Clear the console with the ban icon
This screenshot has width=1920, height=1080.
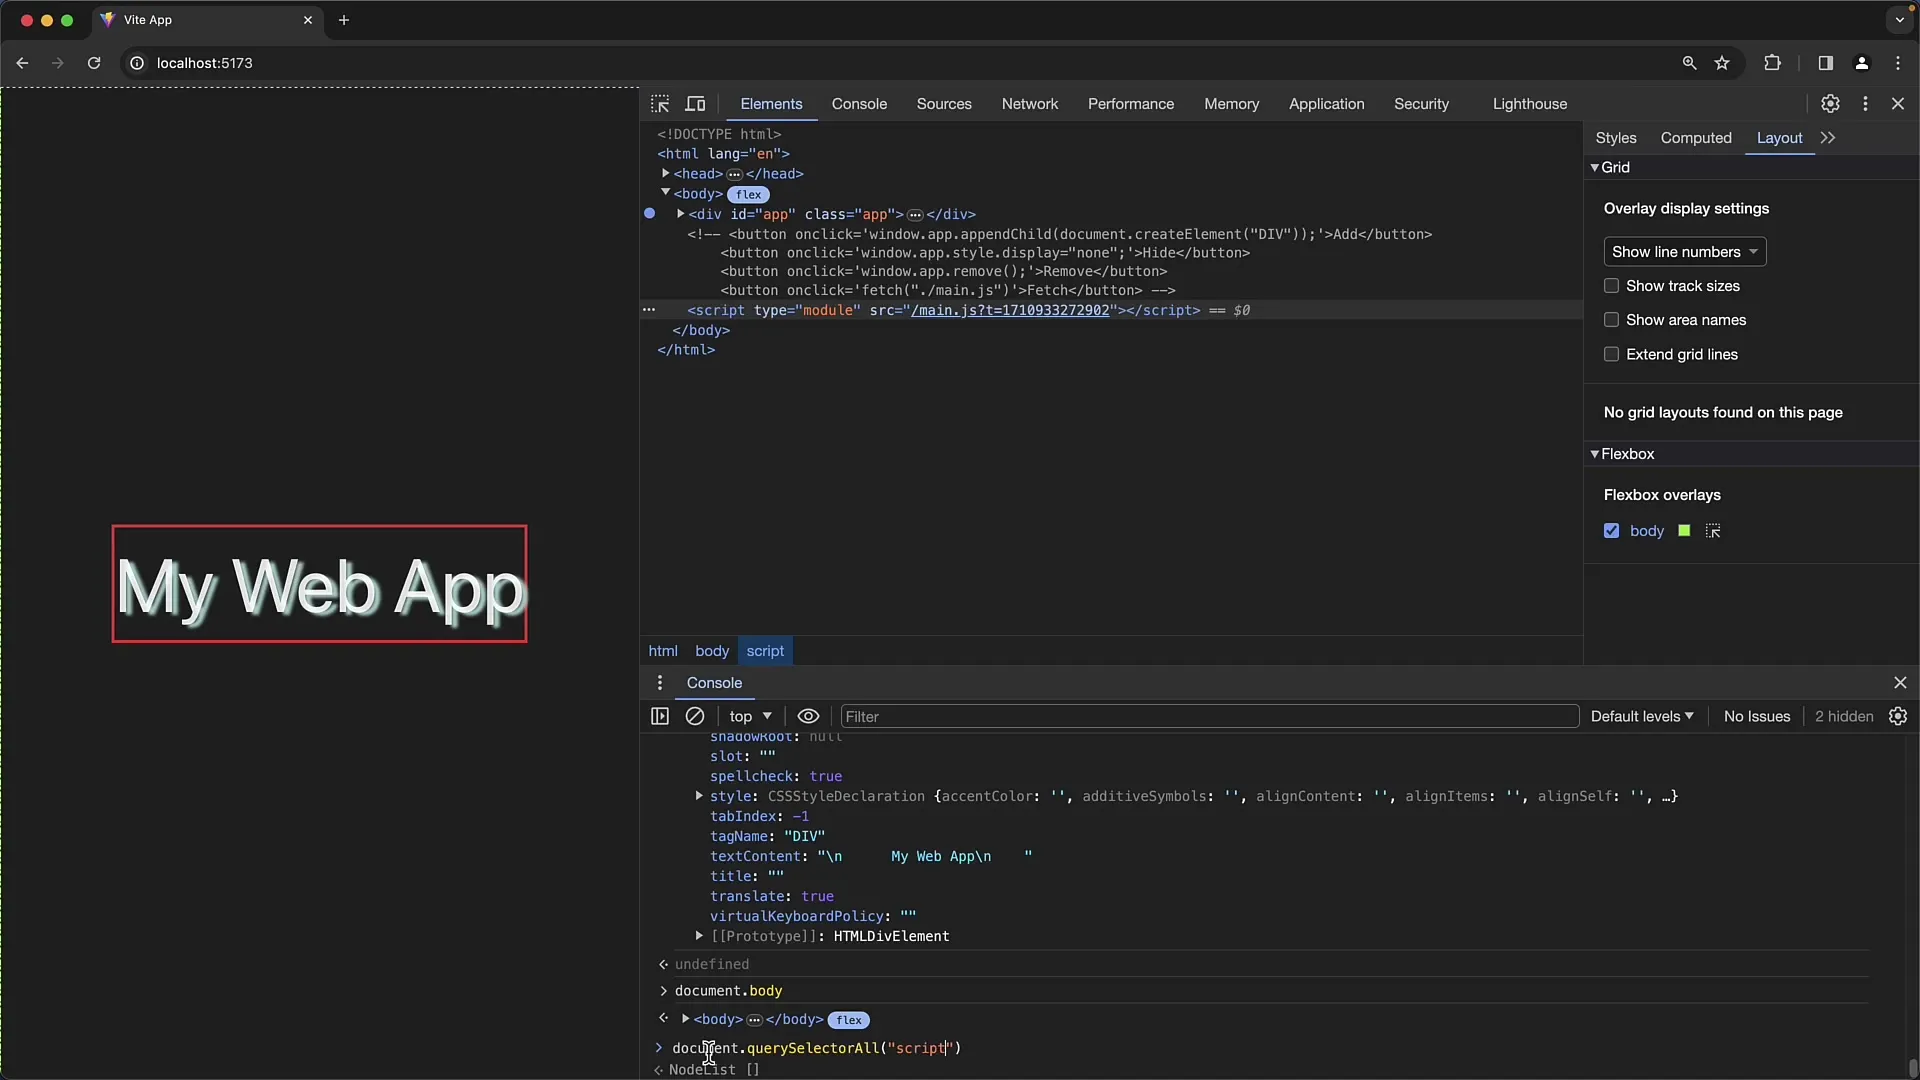(x=695, y=716)
